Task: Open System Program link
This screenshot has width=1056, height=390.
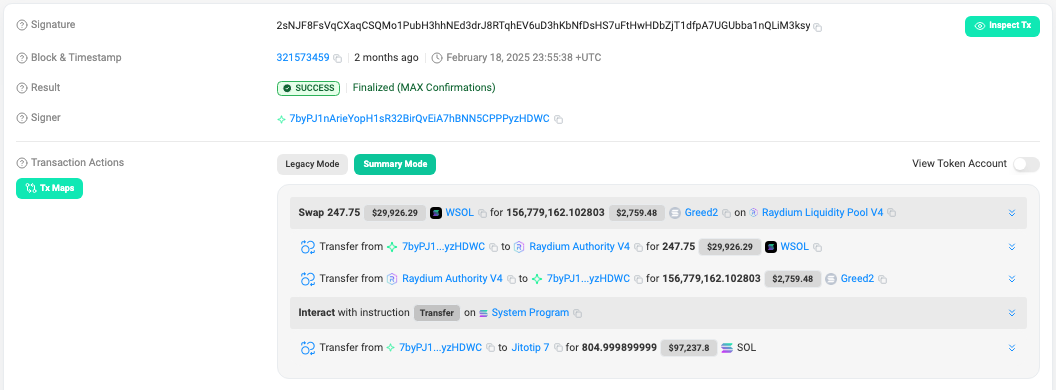Action: (x=530, y=313)
